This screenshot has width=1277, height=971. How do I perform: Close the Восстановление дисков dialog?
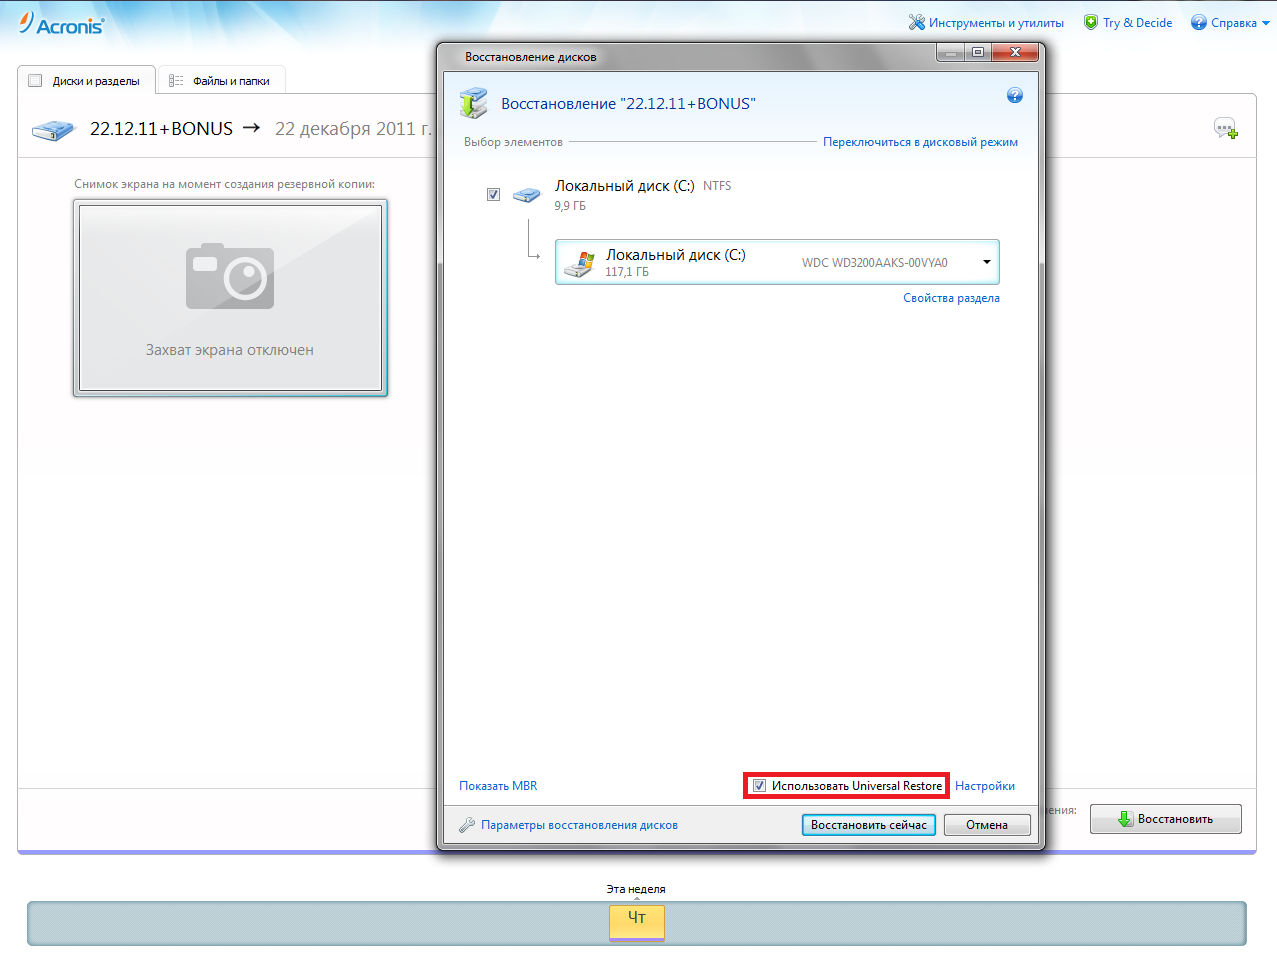pos(1015,52)
